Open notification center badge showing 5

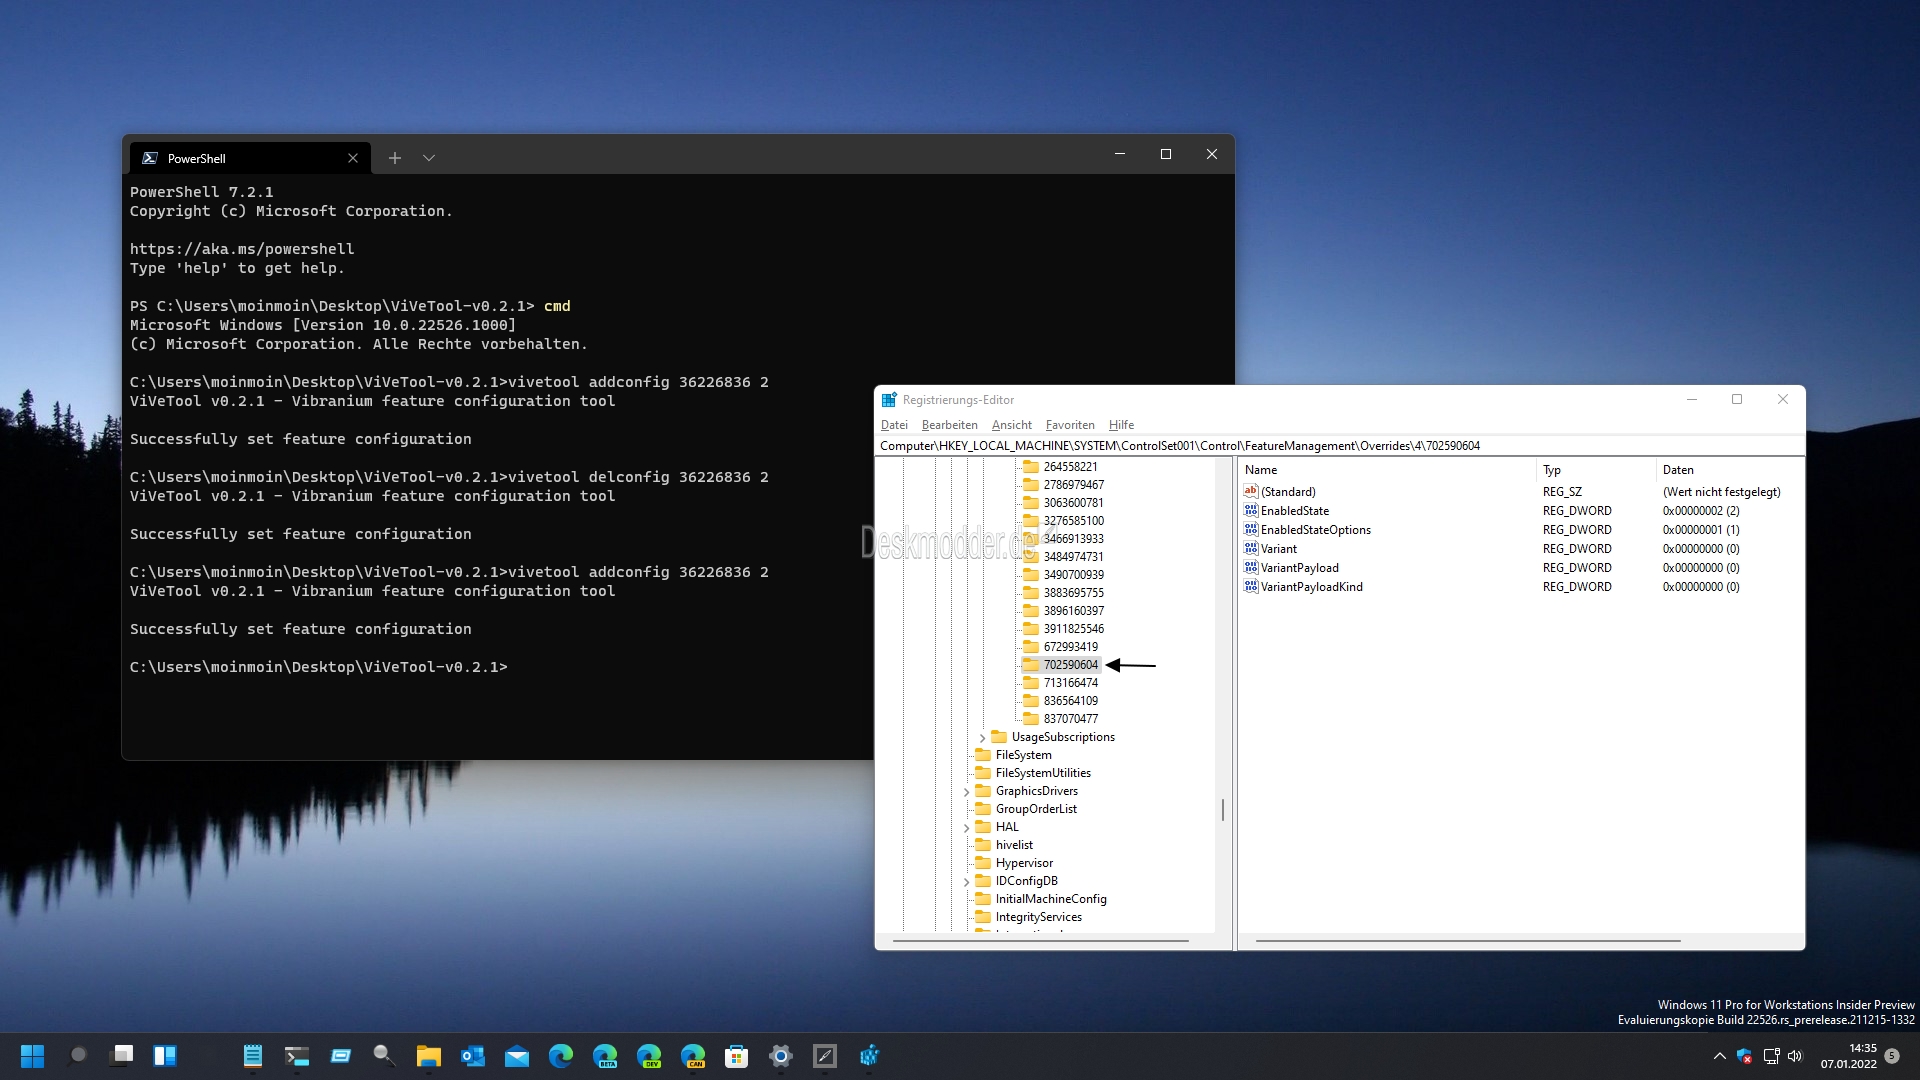click(x=1892, y=1056)
